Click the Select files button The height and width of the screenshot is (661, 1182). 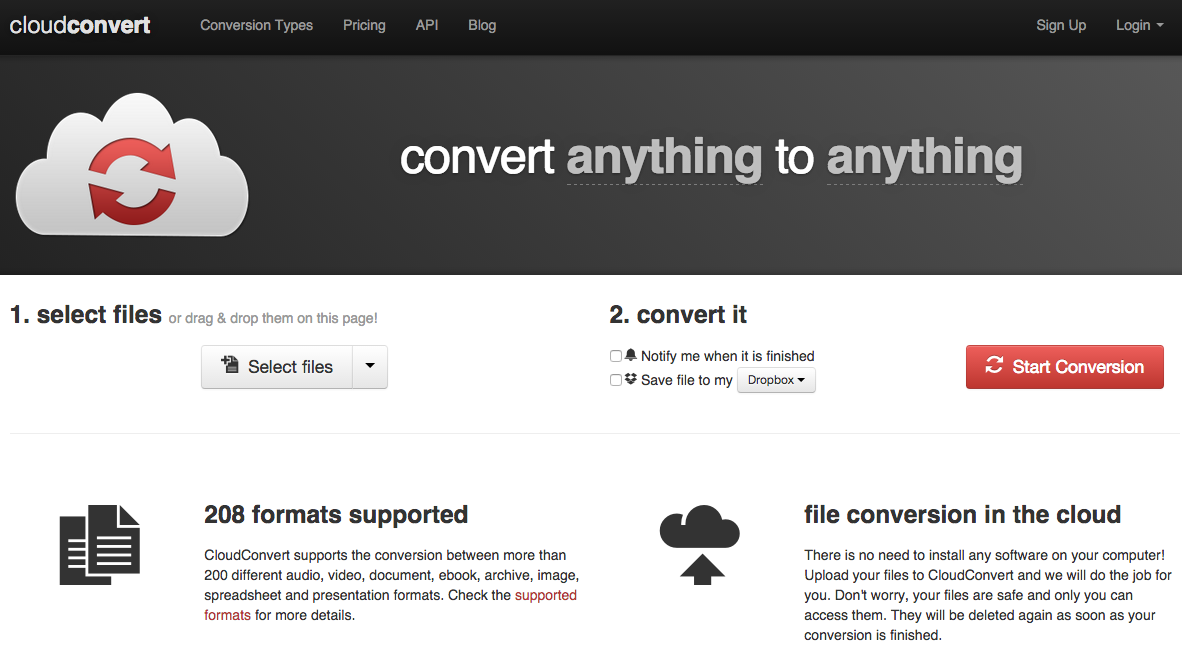[x=277, y=367]
